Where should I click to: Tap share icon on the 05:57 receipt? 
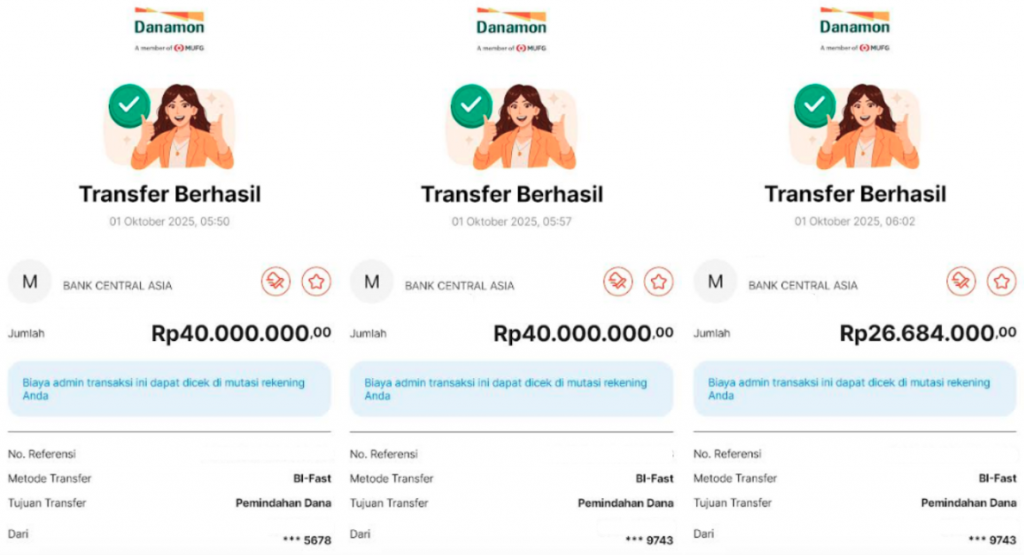[x=618, y=282]
